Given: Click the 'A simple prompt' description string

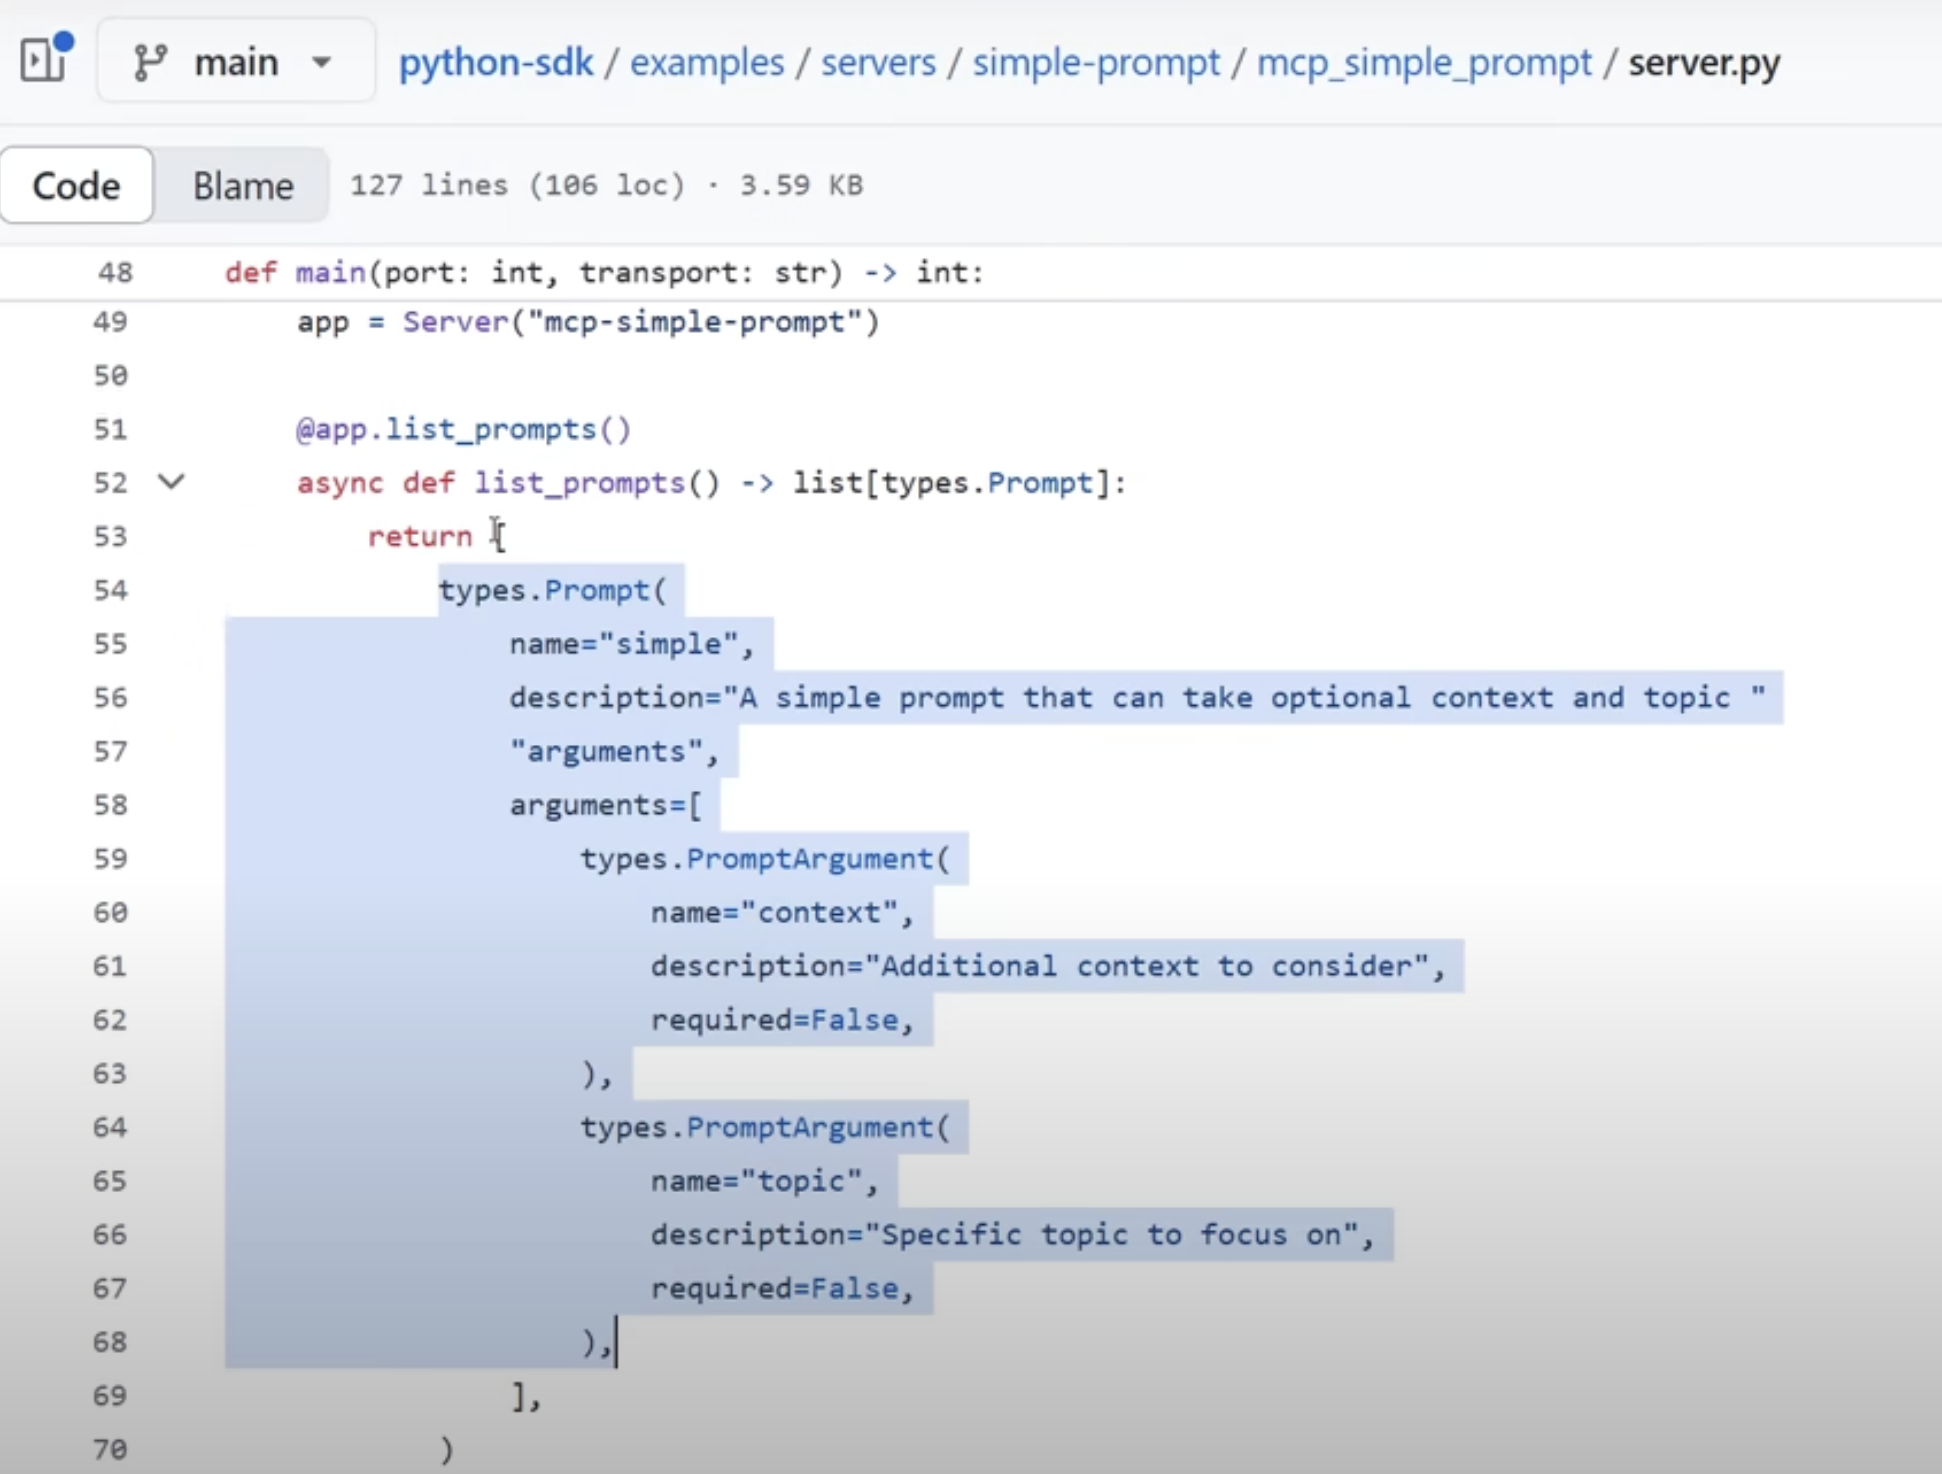Looking at the screenshot, I should coord(1138,697).
